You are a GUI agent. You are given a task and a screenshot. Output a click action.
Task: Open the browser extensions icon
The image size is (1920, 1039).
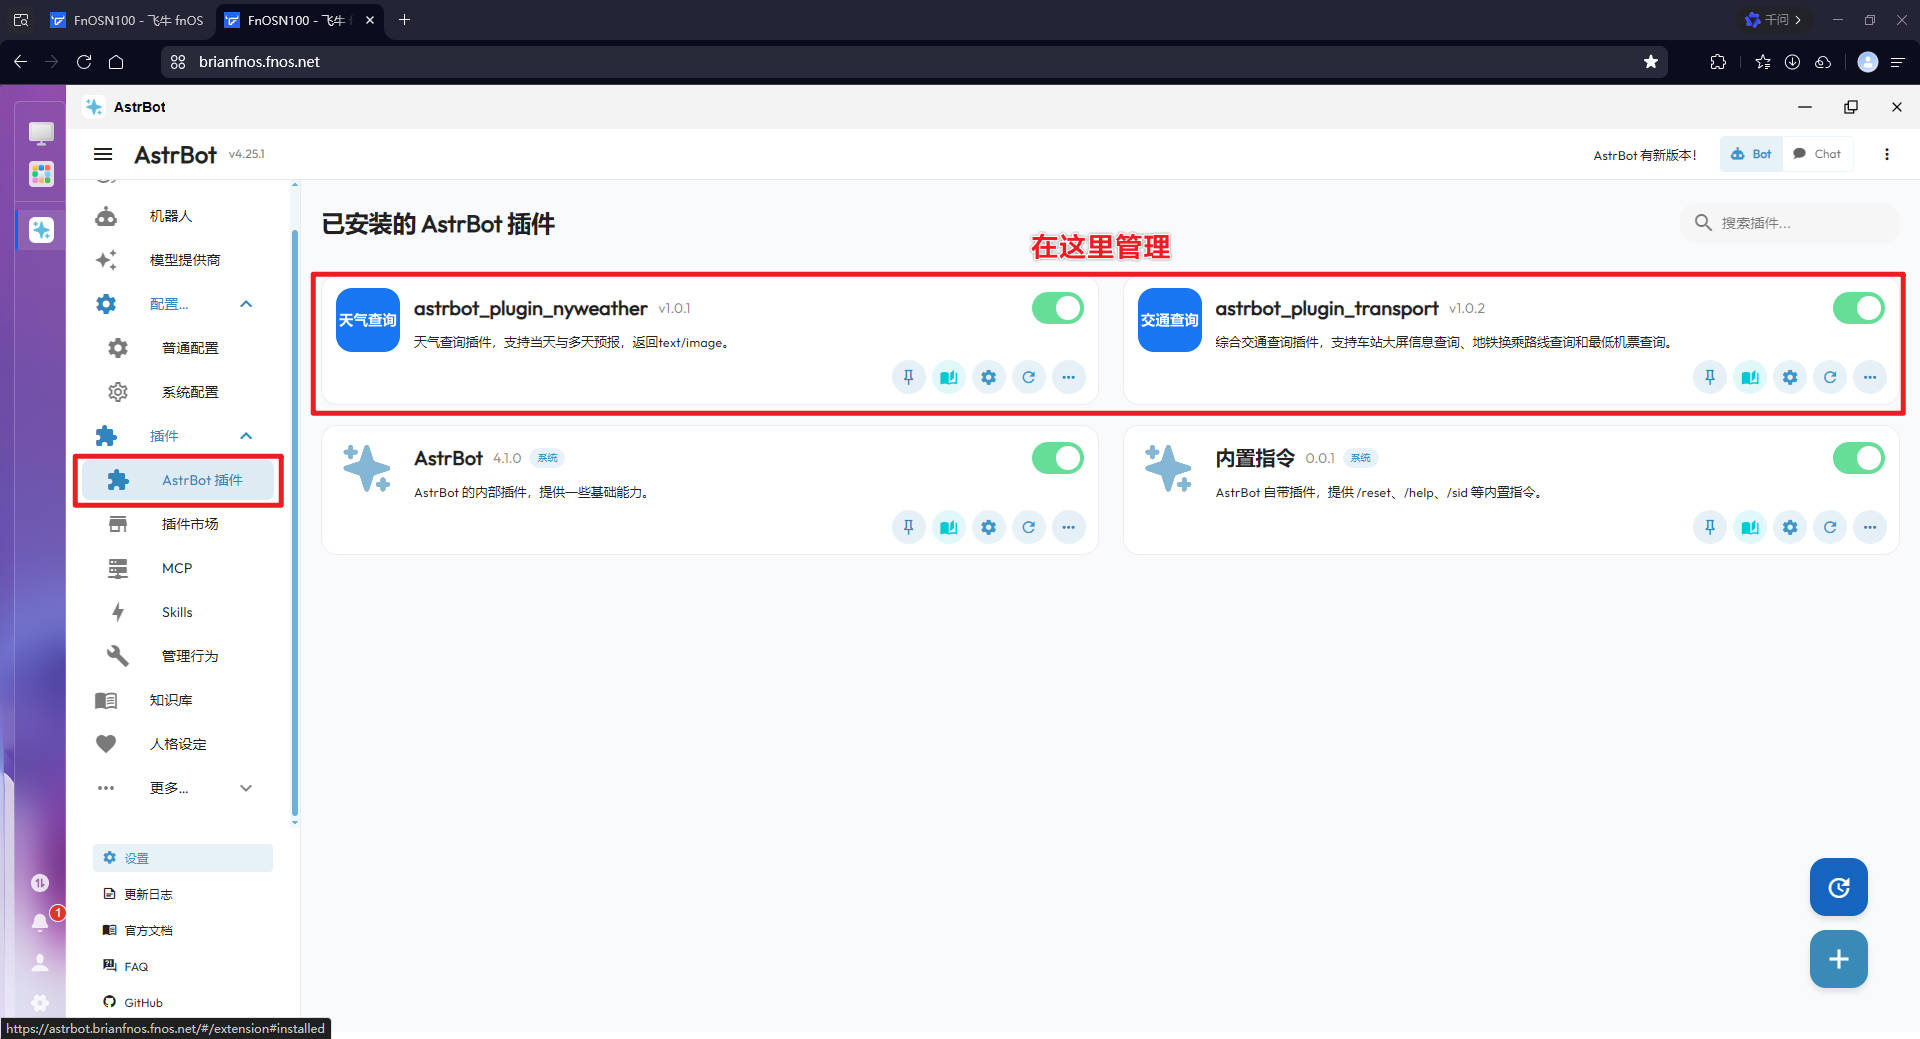[1718, 62]
